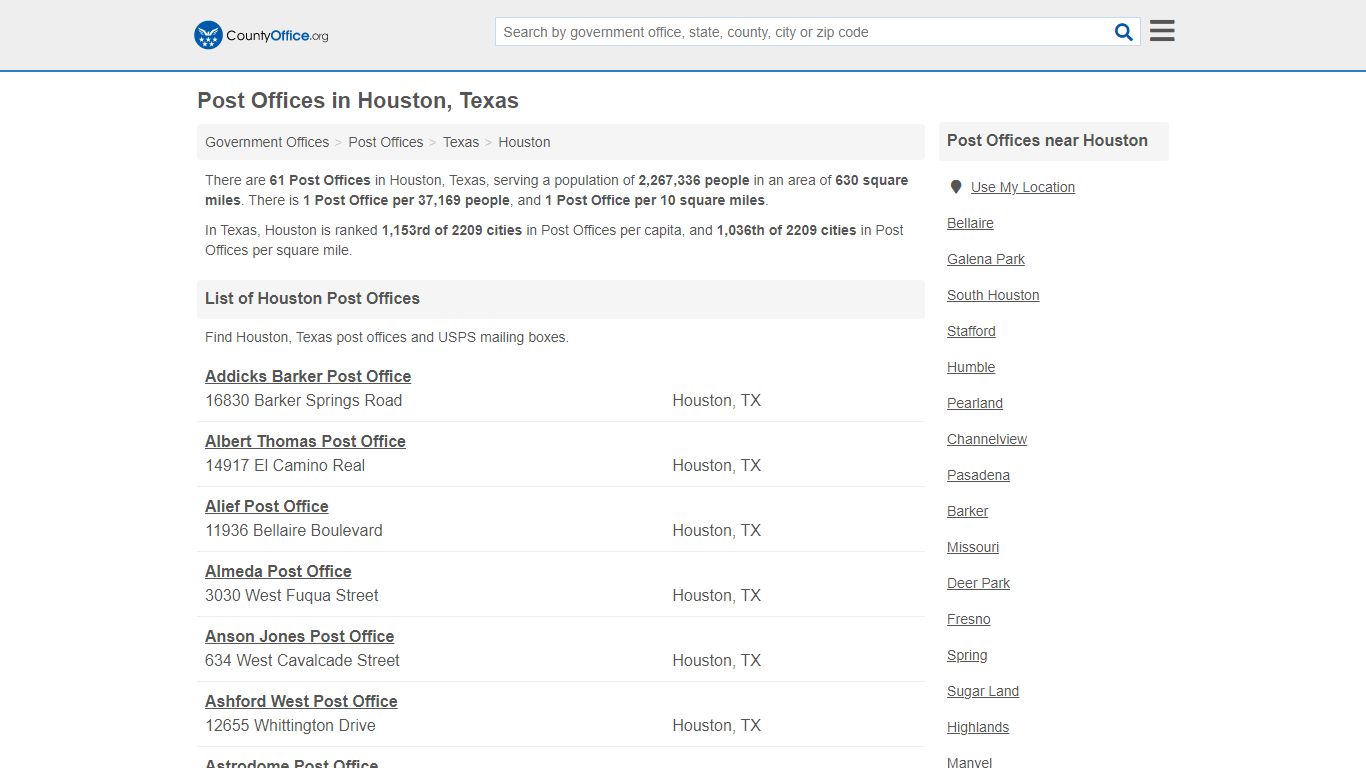Screen dimensions: 1366x768
Task: Open Almeda Post Office link
Action: coord(278,571)
